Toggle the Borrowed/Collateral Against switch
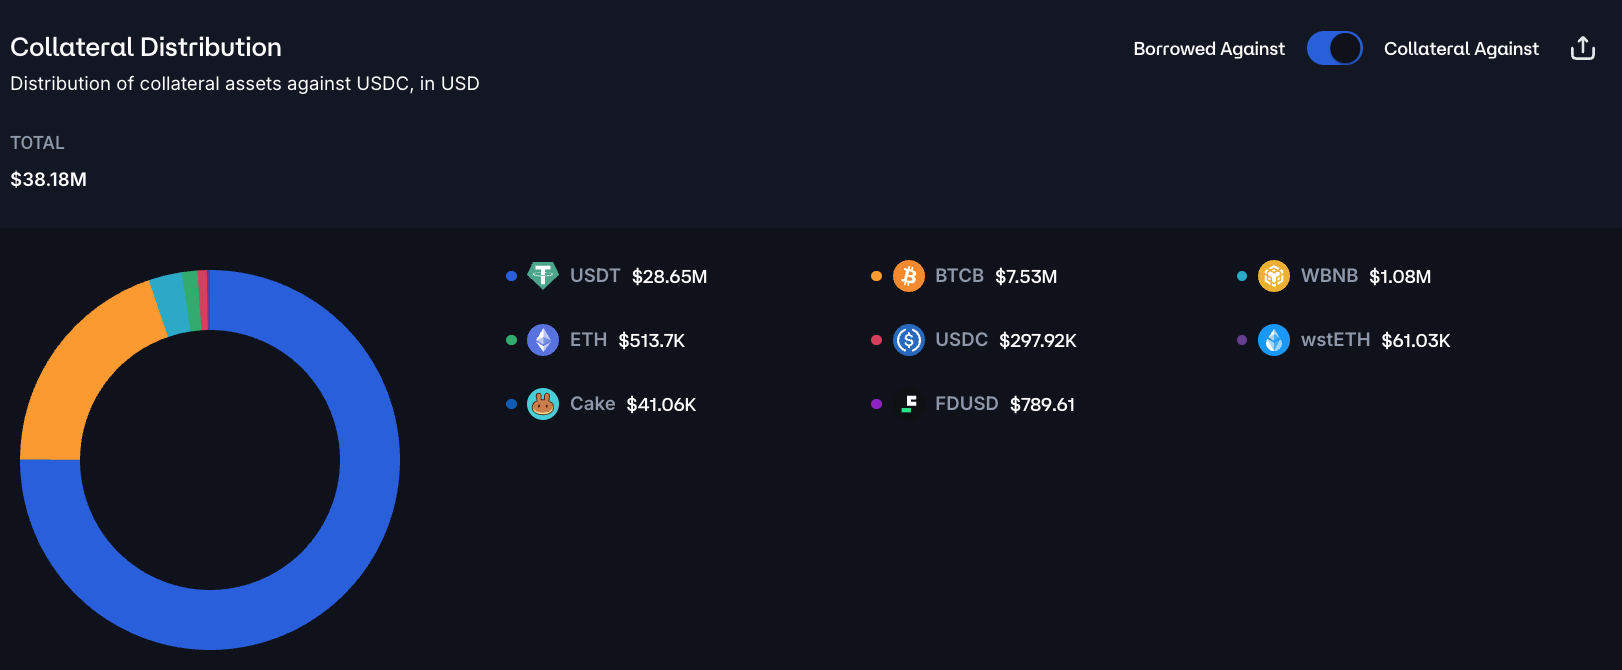 coord(1334,48)
